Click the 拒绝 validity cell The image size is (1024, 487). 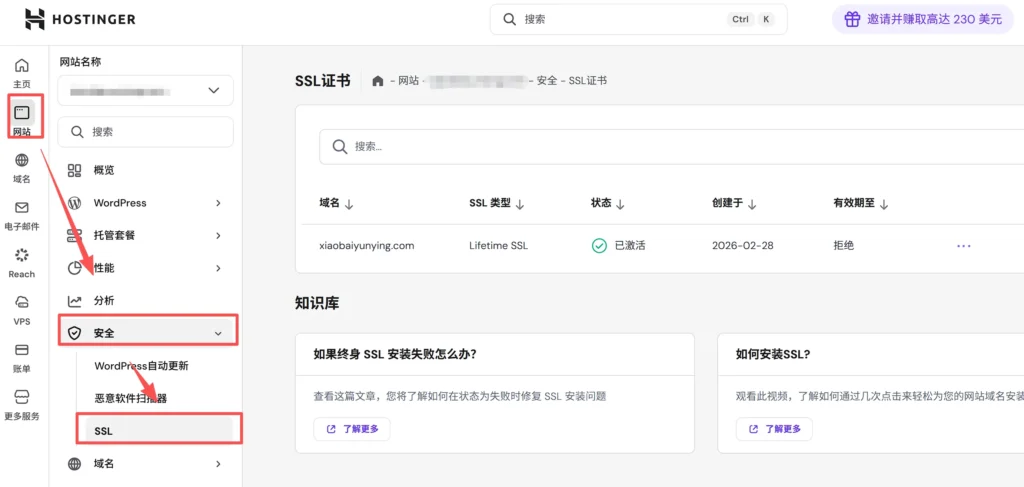[x=843, y=246]
